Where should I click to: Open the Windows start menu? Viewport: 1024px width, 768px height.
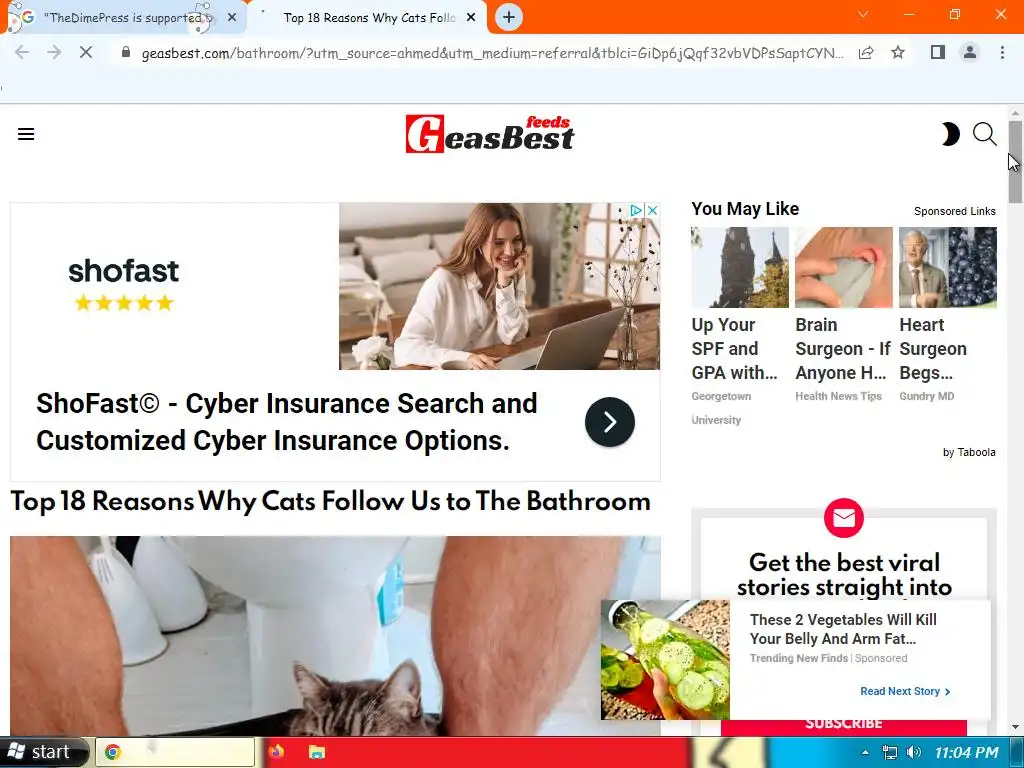(43, 752)
